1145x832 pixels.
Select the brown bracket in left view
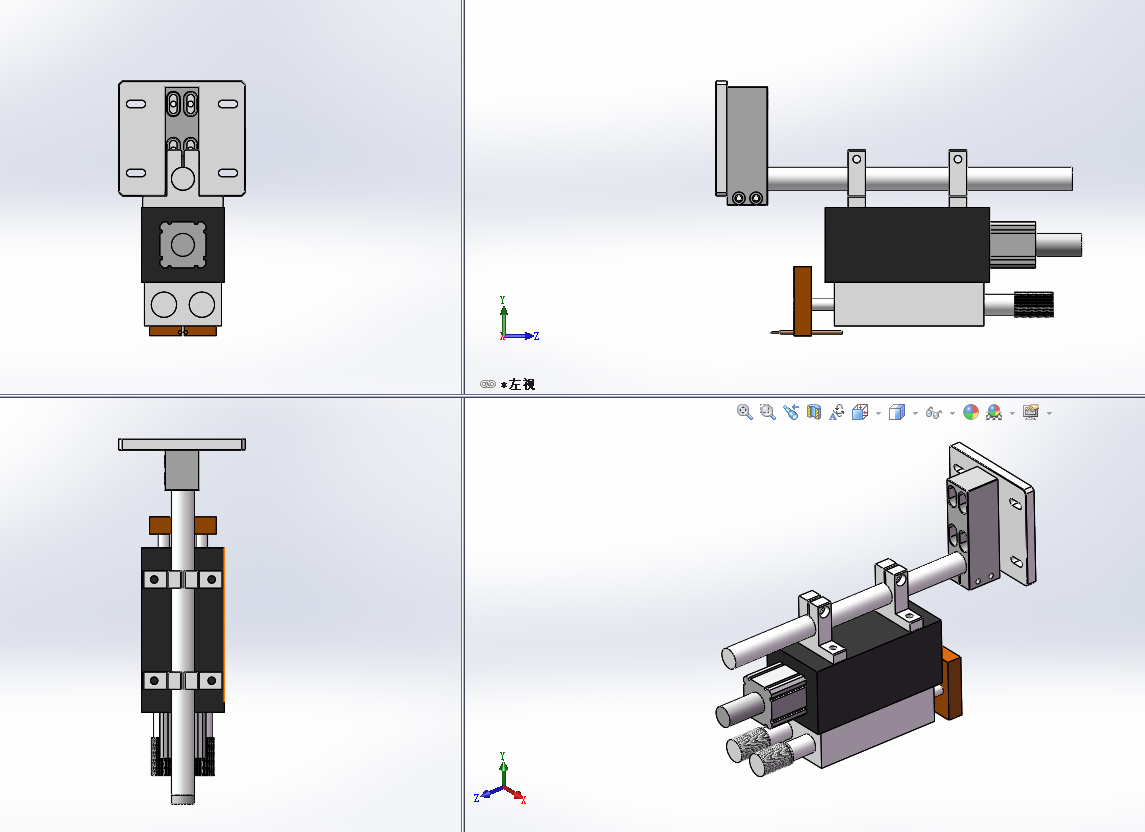[803, 301]
